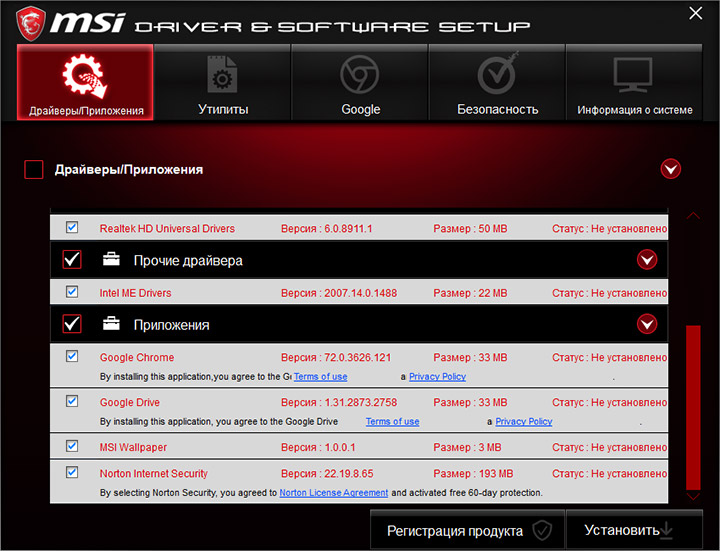Click the MSI dragon shield logo

point(31,23)
